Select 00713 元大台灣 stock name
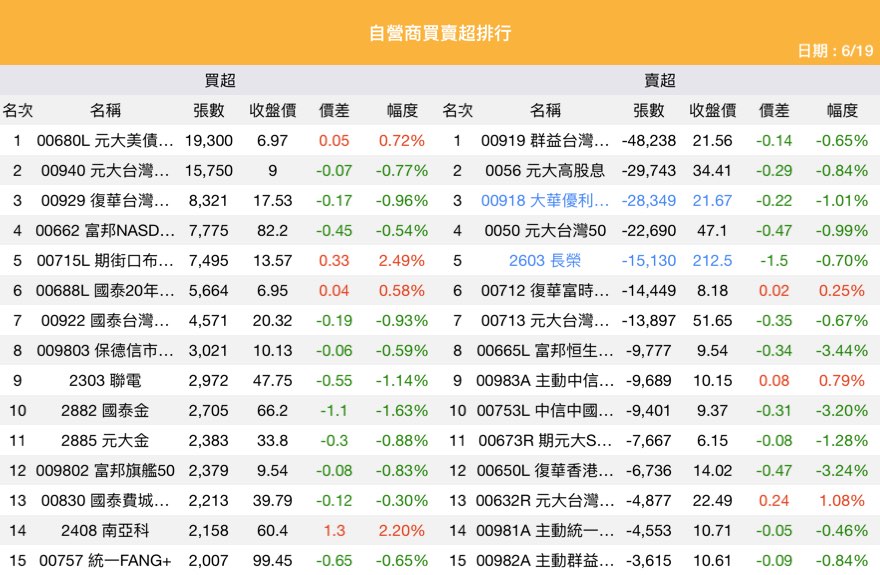The image size is (880, 575). [545, 320]
